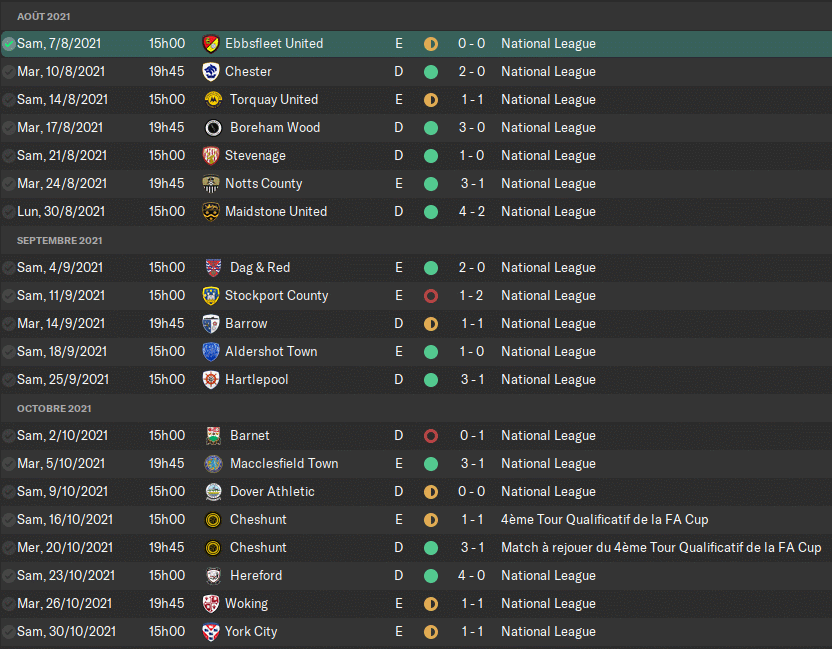Image resolution: width=832 pixels, height=649 pixels.
Task: Open the Torquay United team link
Action: pyautogui.click(x=273, y=100)
